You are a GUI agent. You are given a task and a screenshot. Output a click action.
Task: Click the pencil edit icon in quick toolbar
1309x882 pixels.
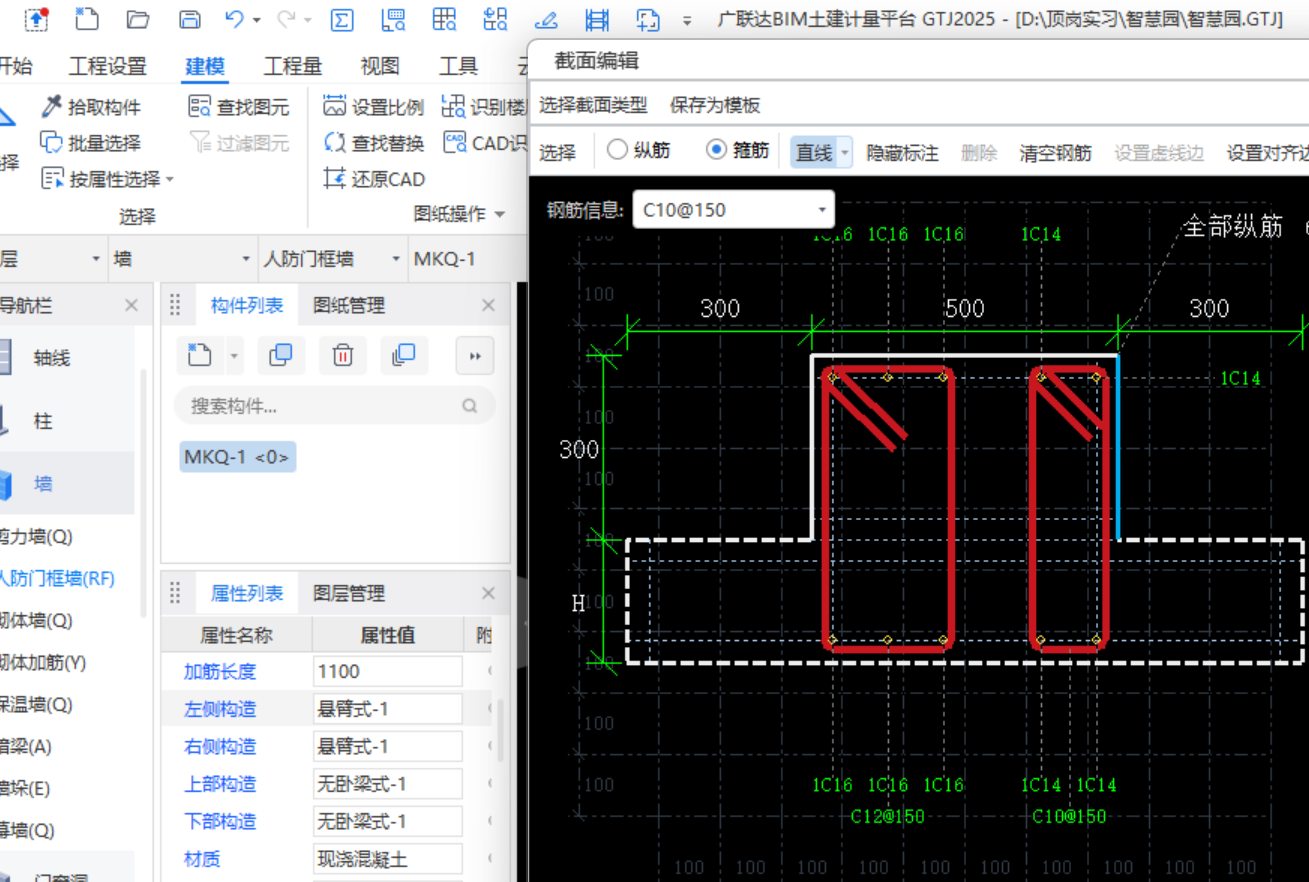[x=546, y=19]
